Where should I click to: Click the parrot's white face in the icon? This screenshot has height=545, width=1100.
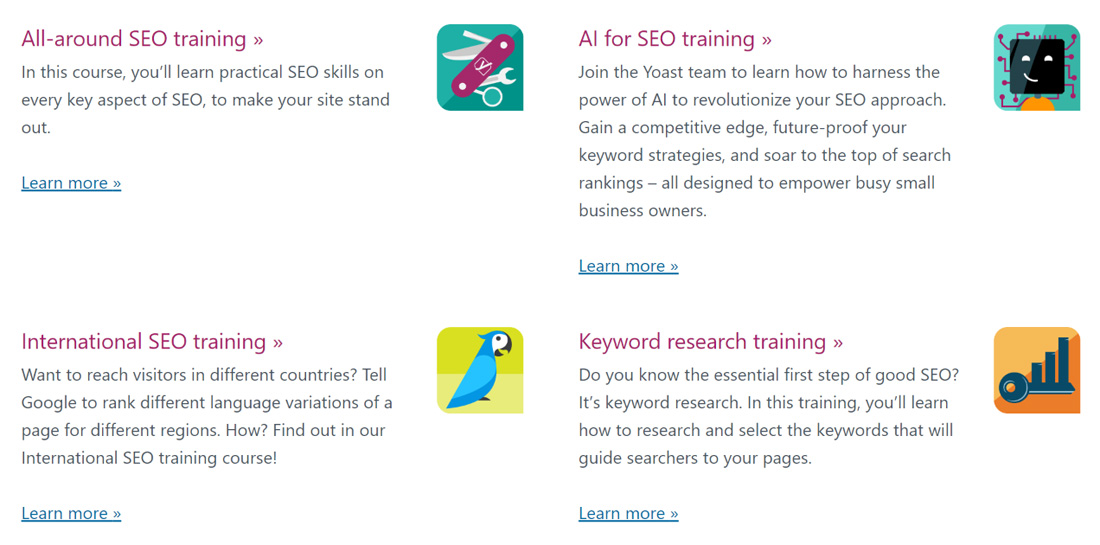click(499, 343)
